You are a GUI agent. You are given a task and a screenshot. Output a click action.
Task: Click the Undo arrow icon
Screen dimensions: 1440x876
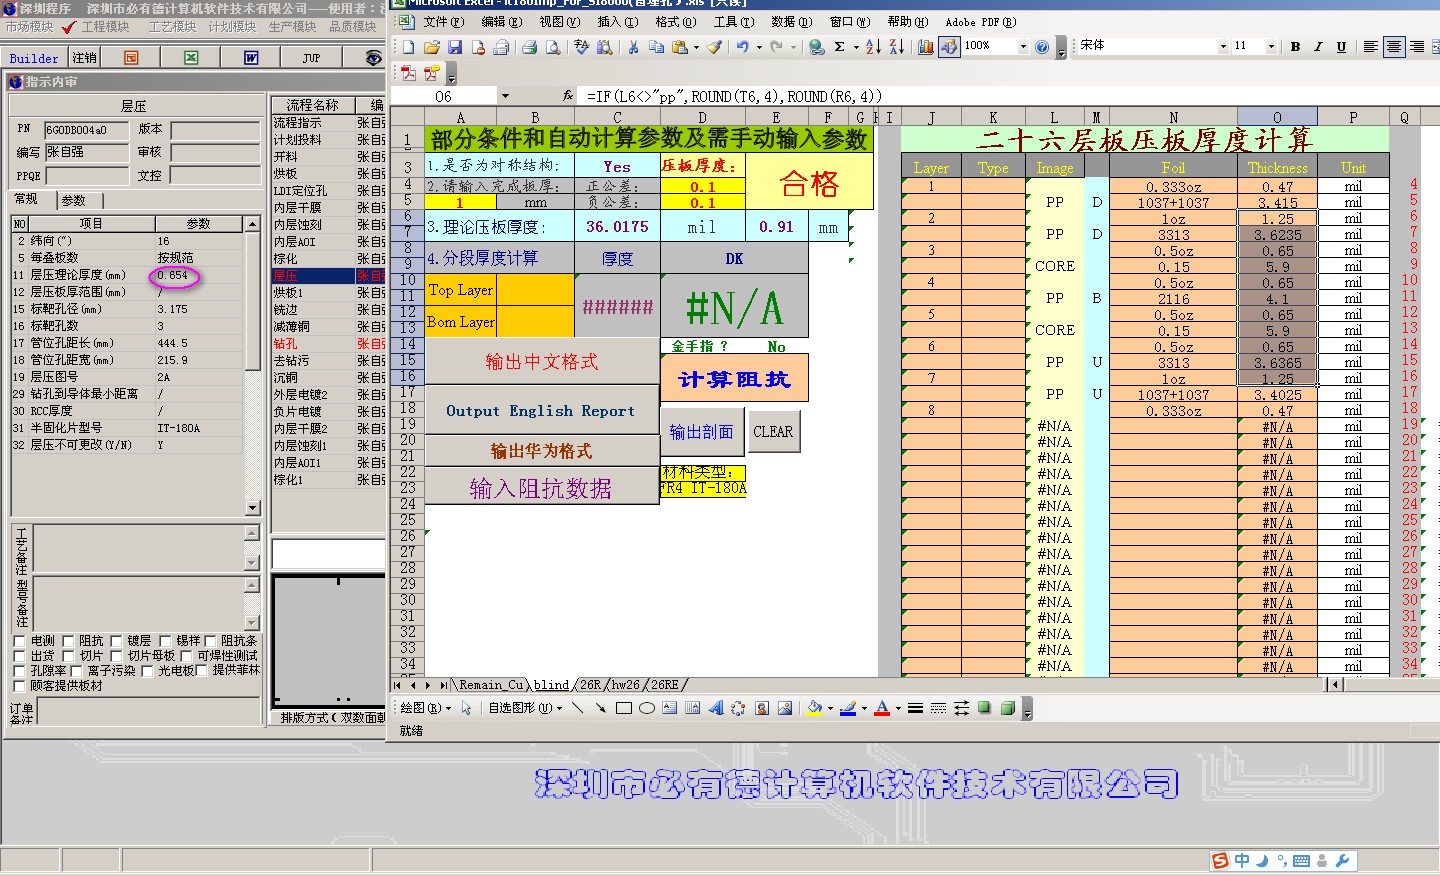[742, 46]
